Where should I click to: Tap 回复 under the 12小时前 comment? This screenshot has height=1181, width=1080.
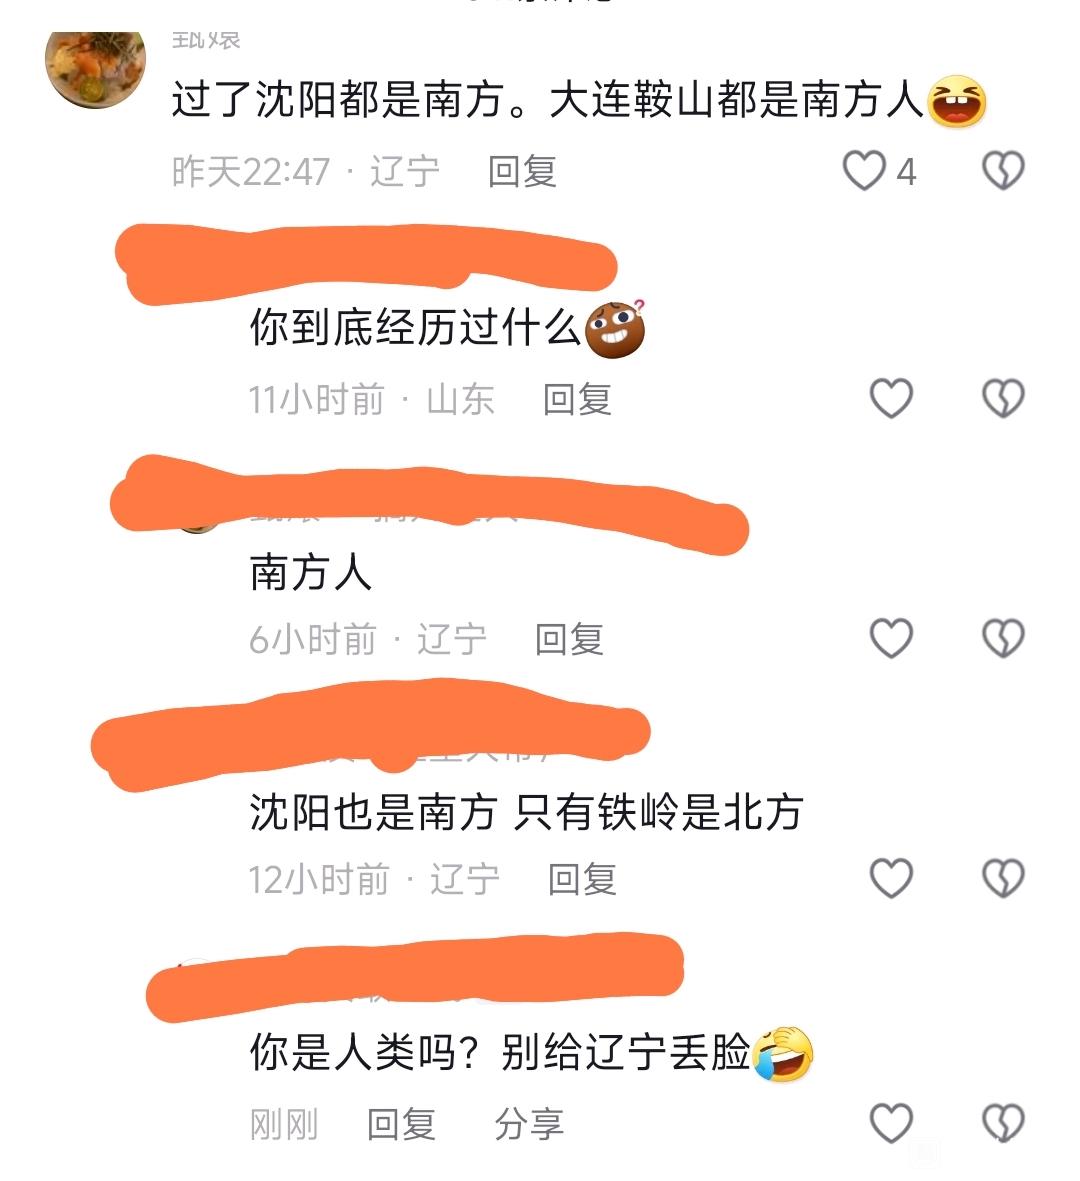click(581, 880)
